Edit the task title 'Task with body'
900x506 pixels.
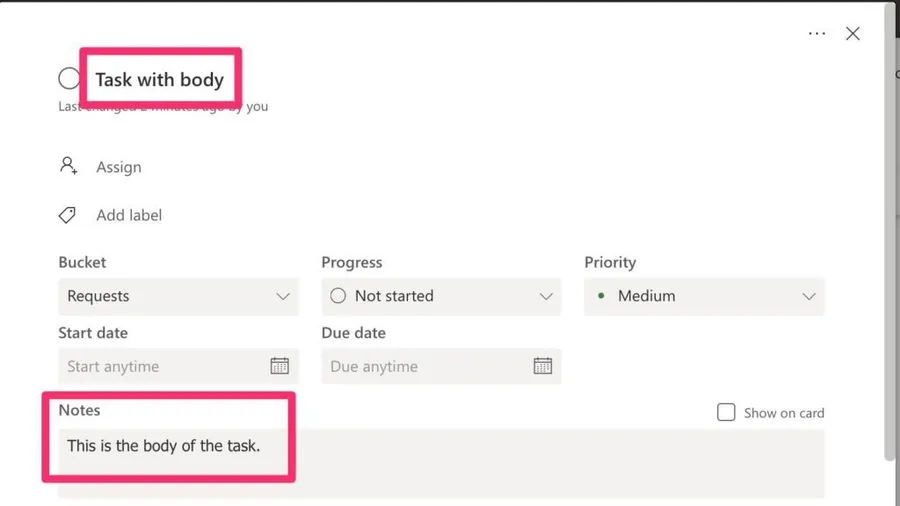tap(160, 80)
